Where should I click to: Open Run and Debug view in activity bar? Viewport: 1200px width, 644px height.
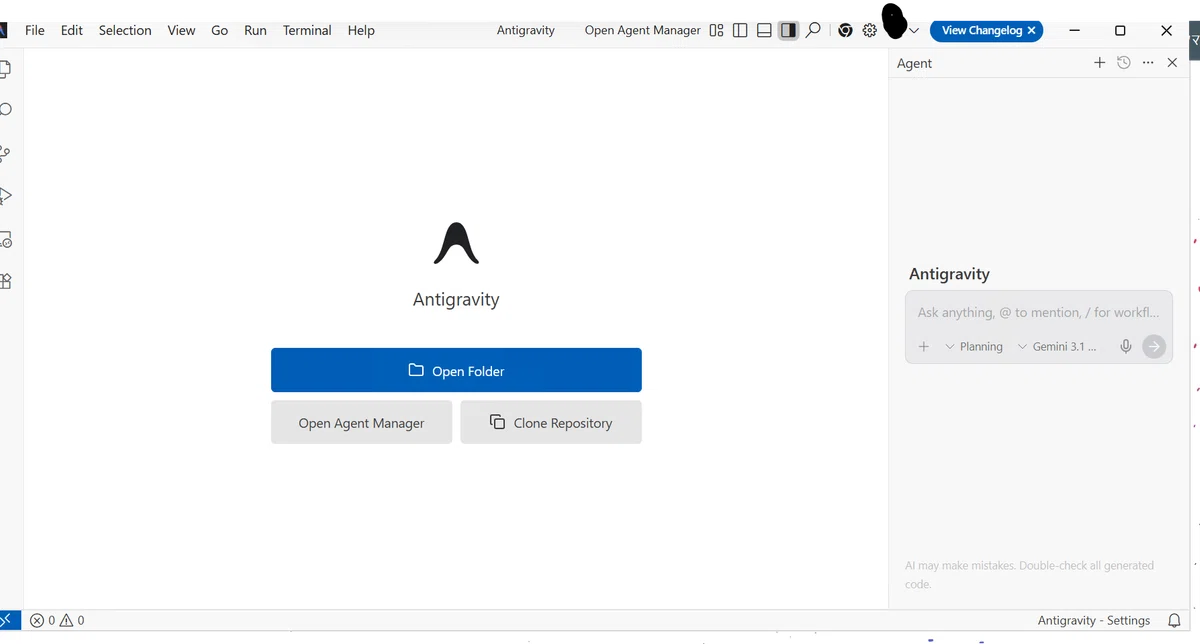click(x=4, y=196)
